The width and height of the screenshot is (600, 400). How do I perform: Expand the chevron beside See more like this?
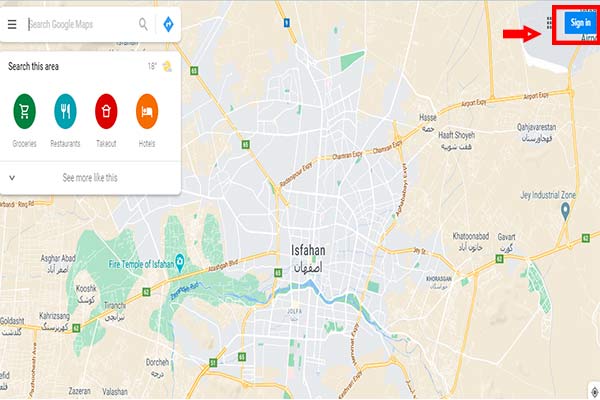click(x=12, y=178)
